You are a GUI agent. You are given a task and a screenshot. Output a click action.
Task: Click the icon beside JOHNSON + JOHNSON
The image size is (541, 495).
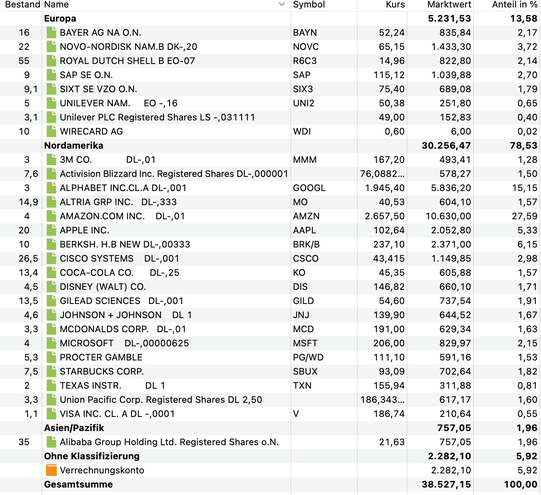pyautogui.click(x=51, y=315)
